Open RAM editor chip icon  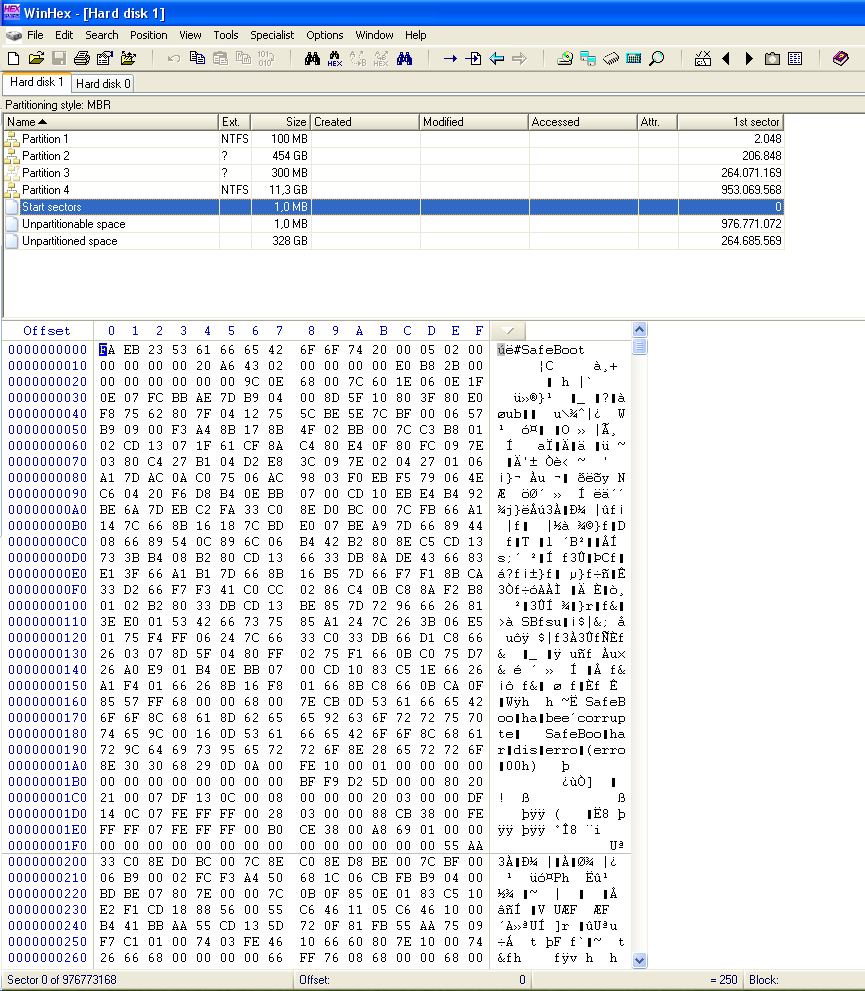coord(611,59)
